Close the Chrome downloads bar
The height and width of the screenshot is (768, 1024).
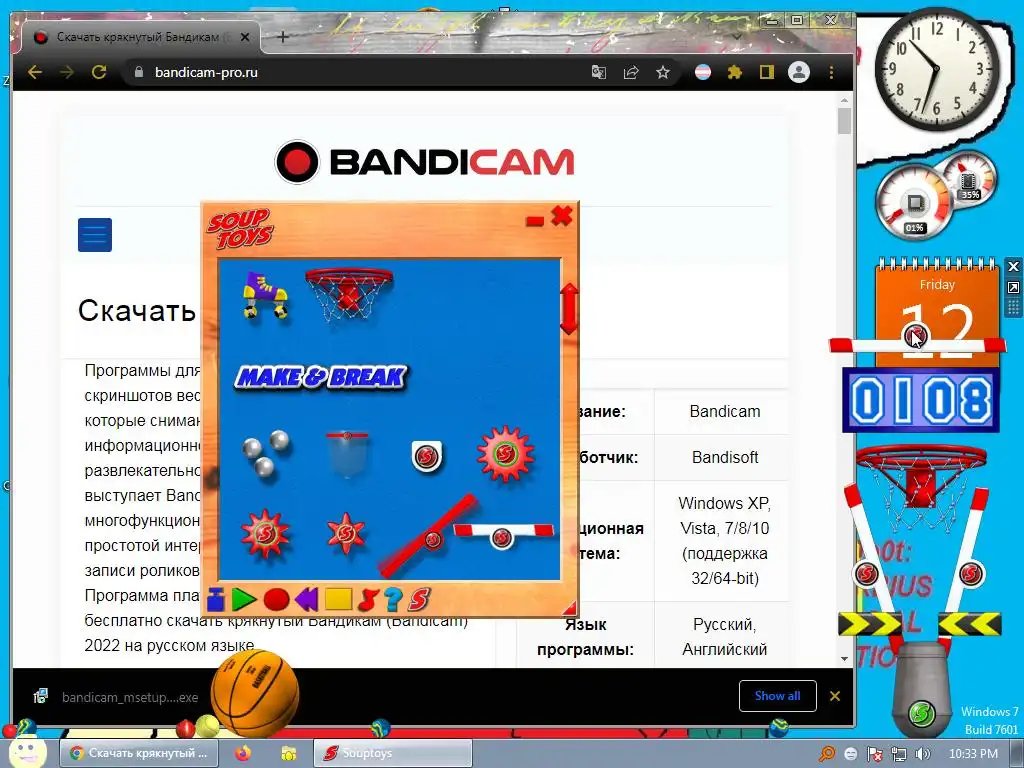click(835, 696)
